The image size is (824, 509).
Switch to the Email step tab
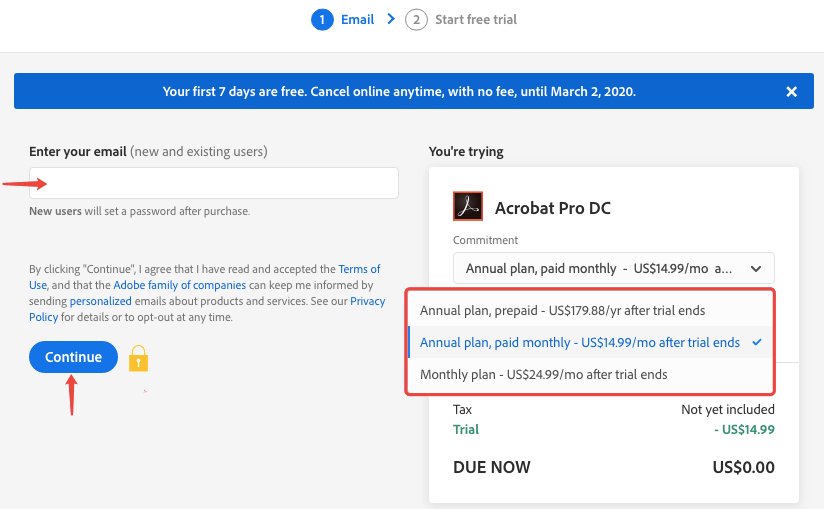(357, 19)
